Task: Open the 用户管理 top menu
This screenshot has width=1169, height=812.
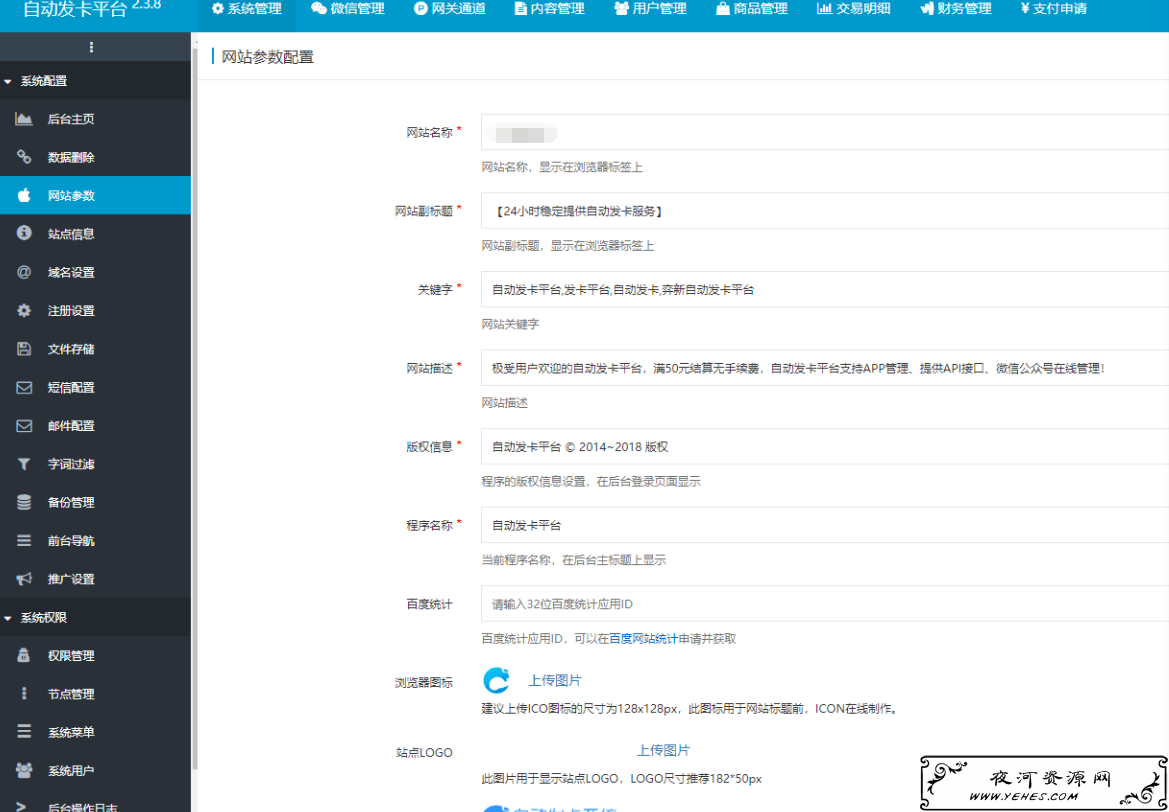Action: (x=650, y=9)
